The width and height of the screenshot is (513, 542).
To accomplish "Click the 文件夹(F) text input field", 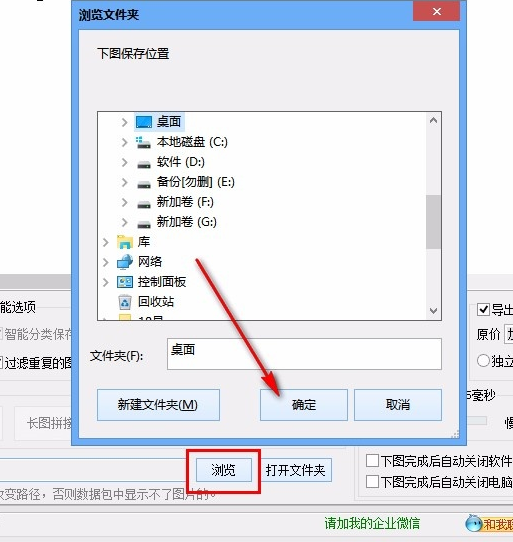I will [304, 354].
